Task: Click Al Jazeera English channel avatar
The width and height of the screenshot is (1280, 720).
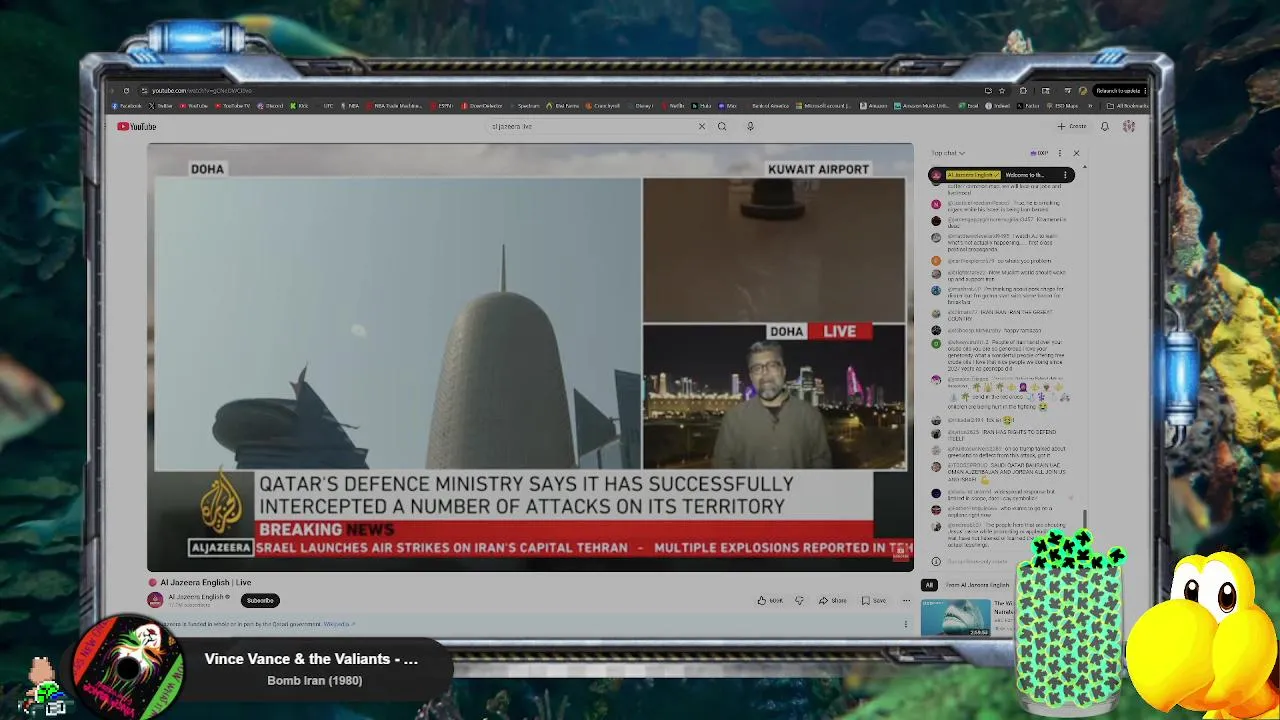Action: (x=155, y=600)
